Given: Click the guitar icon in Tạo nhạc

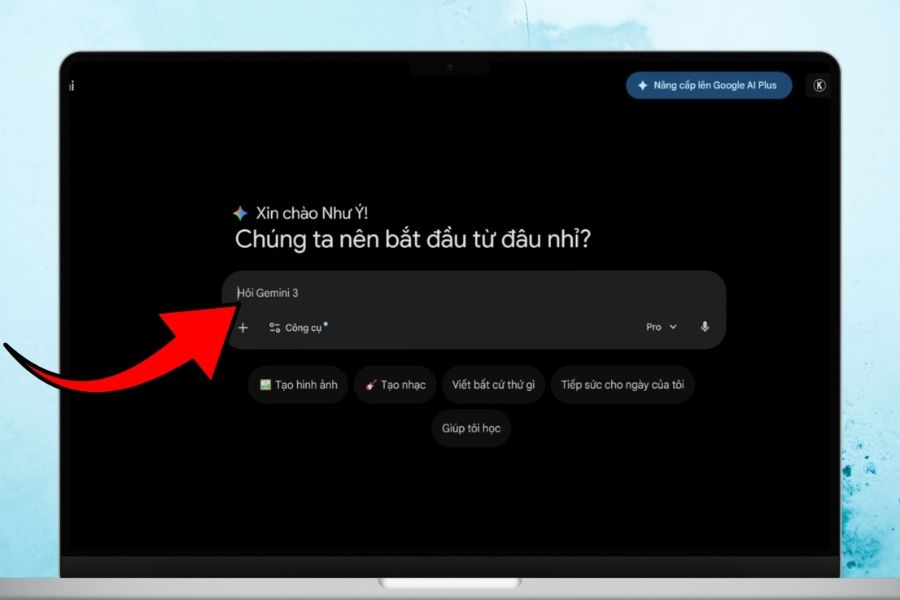Looking at the screenshot, I should pos(371,385).
